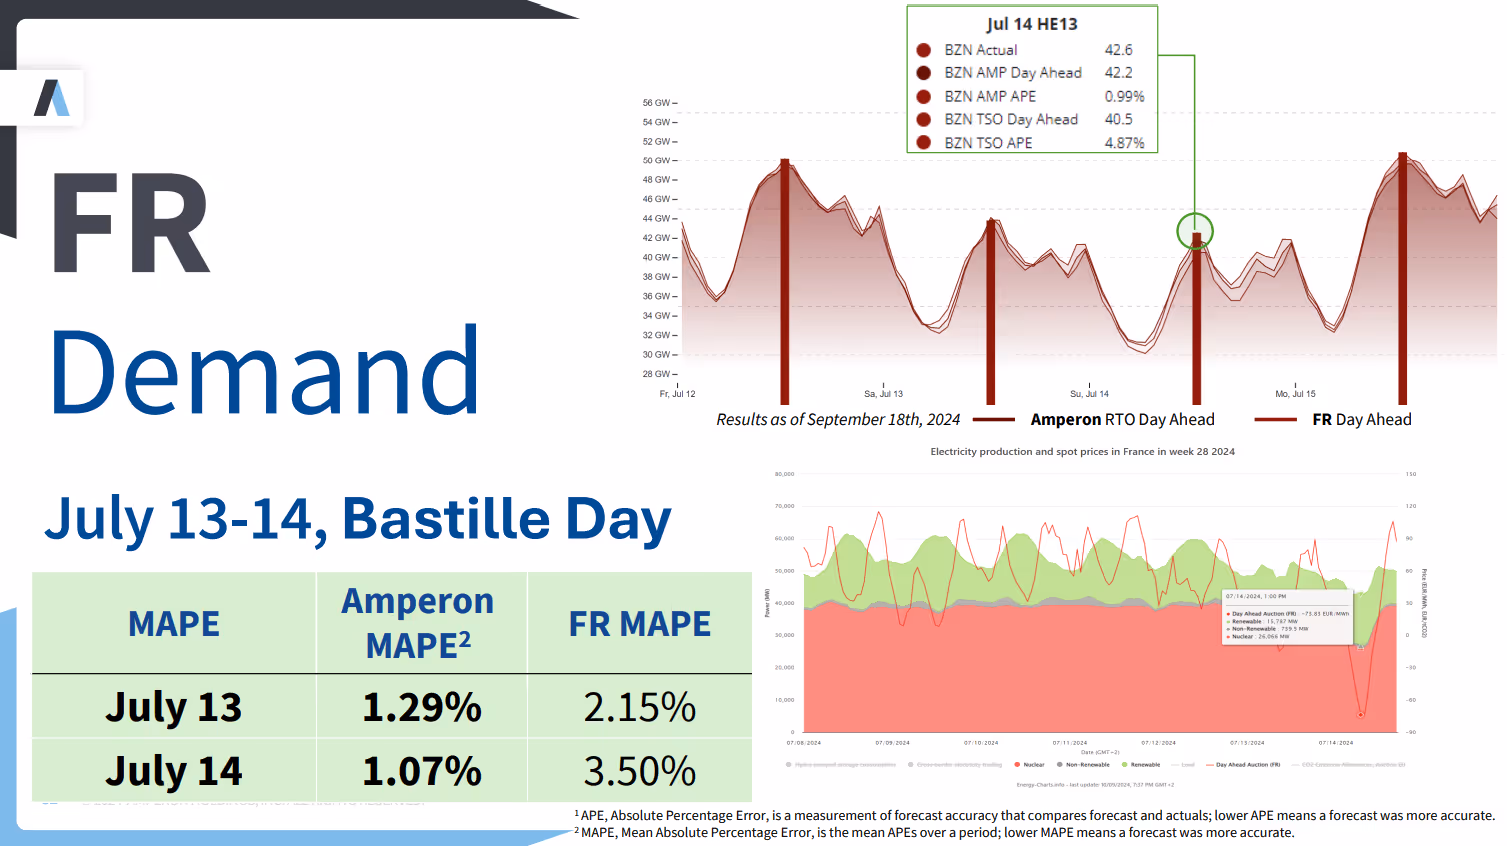Image resolution: width=1507 pixels, height=846 pixels.
Task: Click the Jul 14 HE13 tooltip title
Action: pyautogui.click(x=1032, y=24)
